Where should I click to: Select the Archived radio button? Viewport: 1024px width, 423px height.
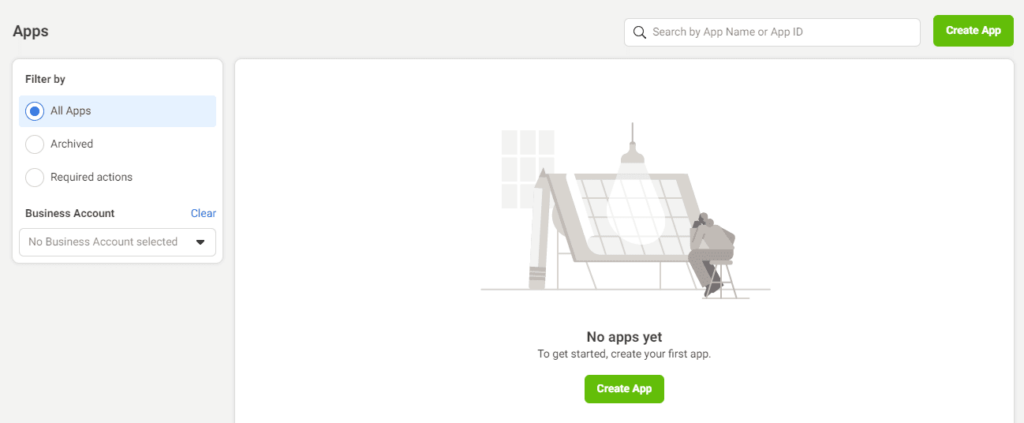coord(35,144)
